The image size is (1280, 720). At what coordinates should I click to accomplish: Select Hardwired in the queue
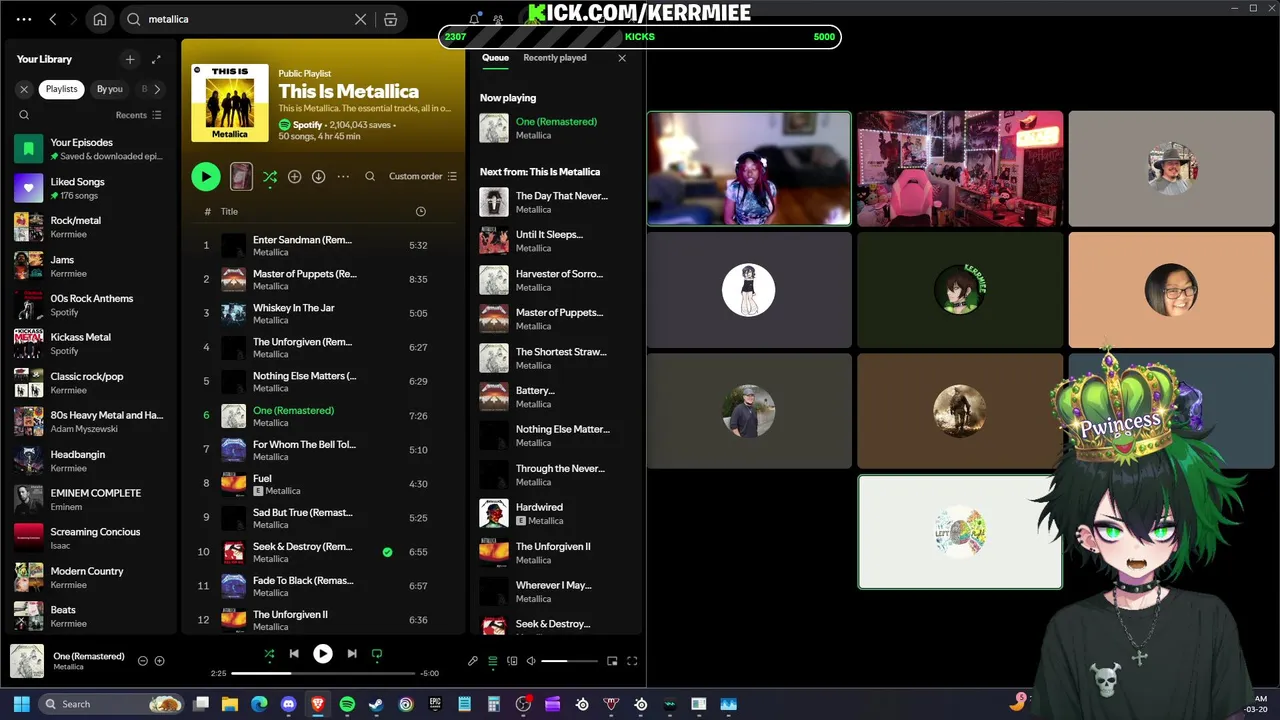[x=555, y=513]
